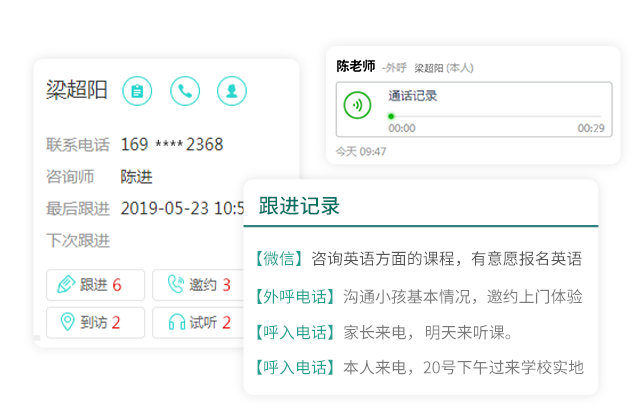This screenshot has width=644, height=420.
Task: Click the phone number 169 ****2368
Action: click(x=172, y=145)
